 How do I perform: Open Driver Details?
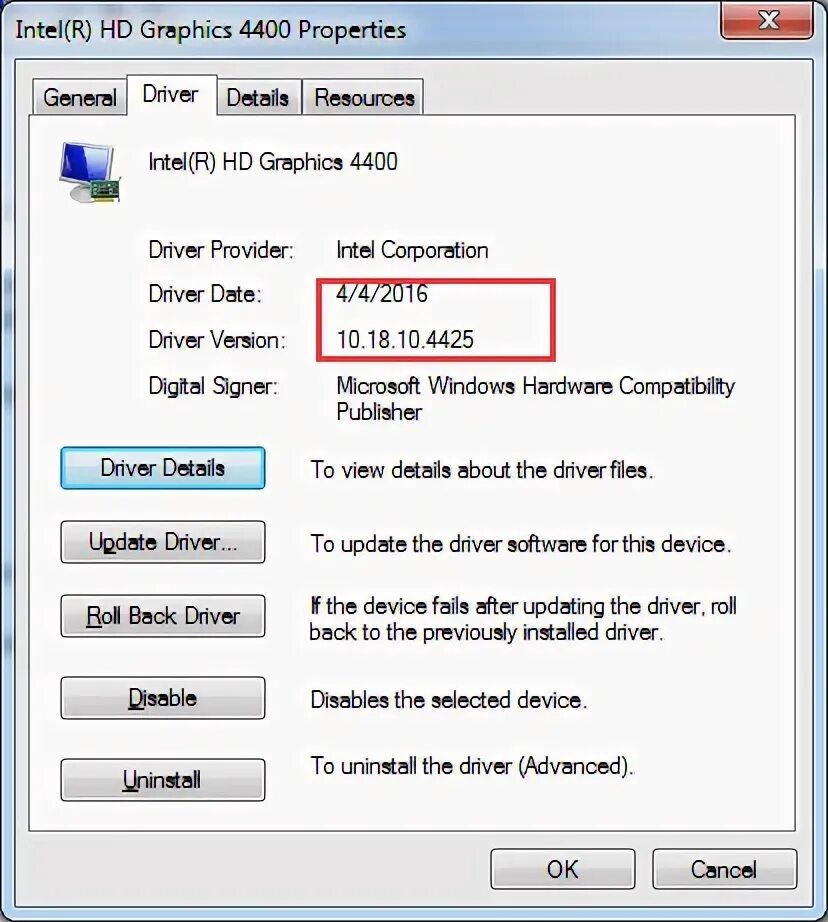coord(163,468)
